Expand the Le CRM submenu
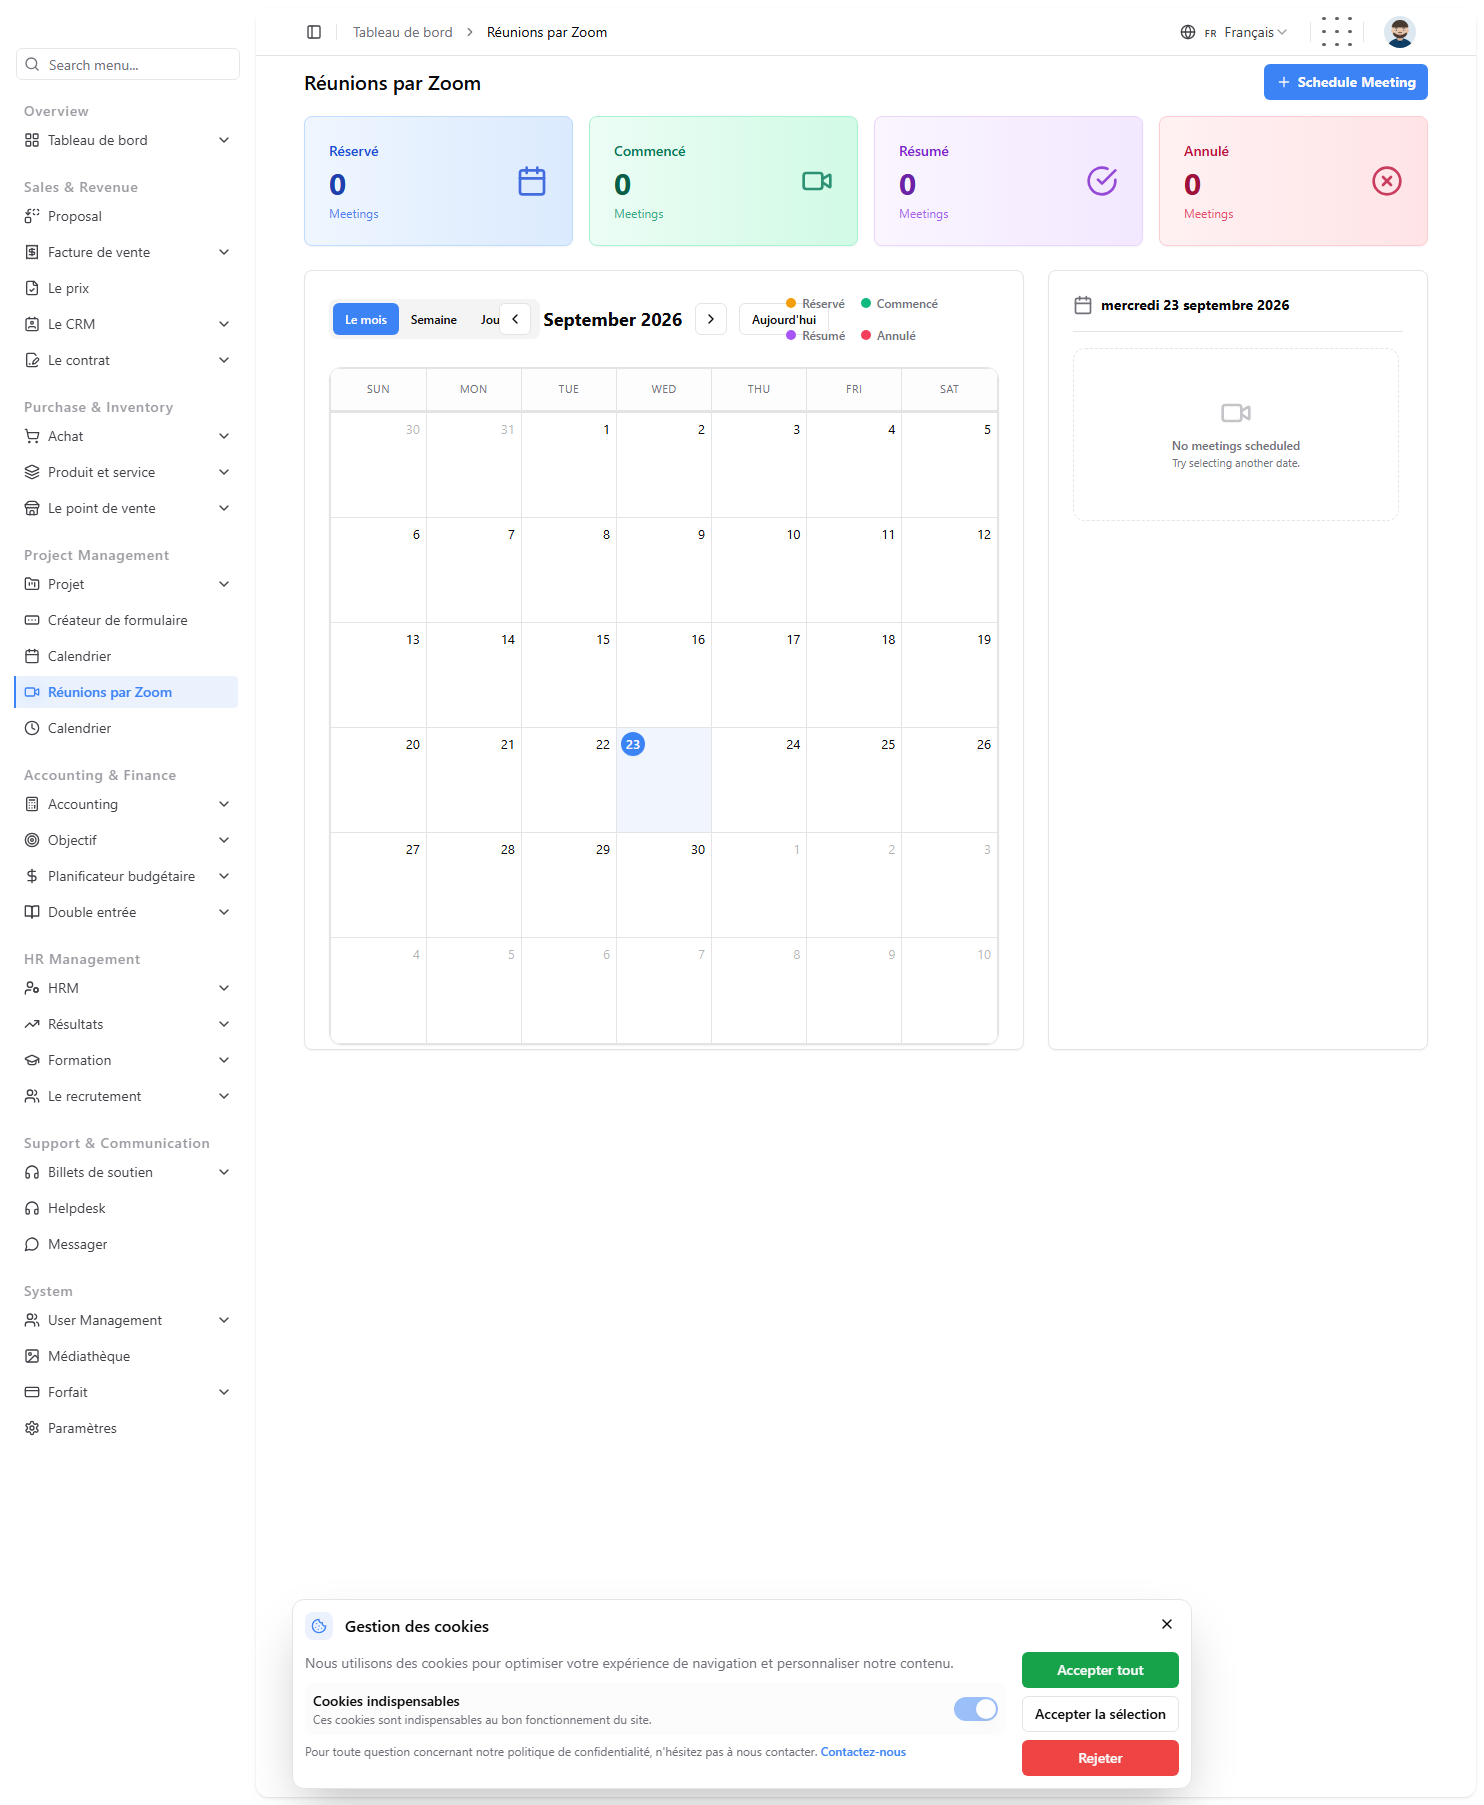The width and height of the screenshot is (1484, 1805). (224, 324)
